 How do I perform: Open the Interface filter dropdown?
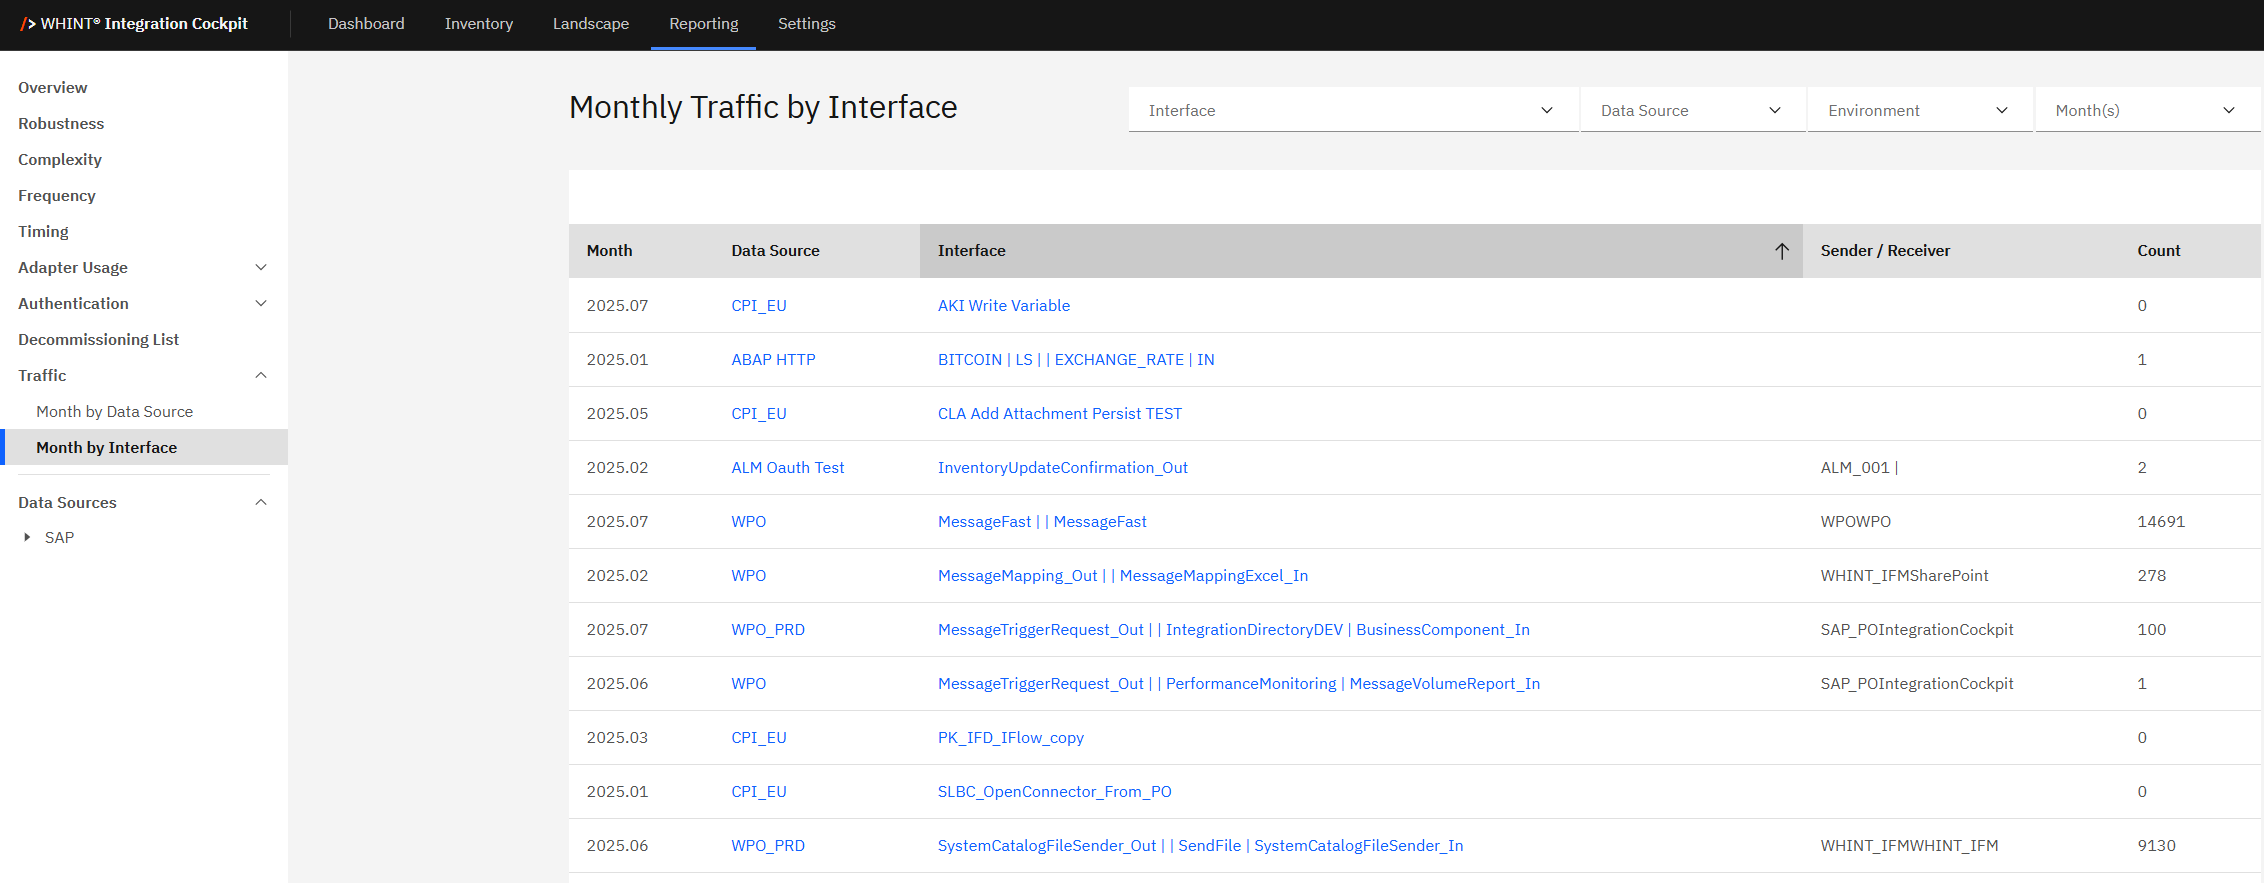click(1353, 111)
